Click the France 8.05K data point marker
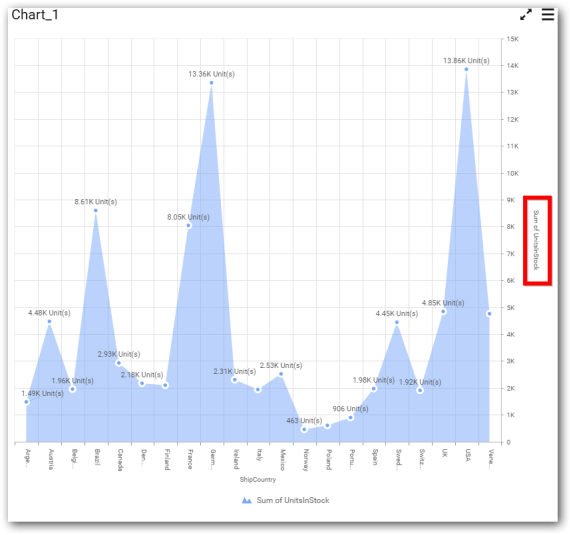This screenshot has height=535, width=571. tap(189, 225)
